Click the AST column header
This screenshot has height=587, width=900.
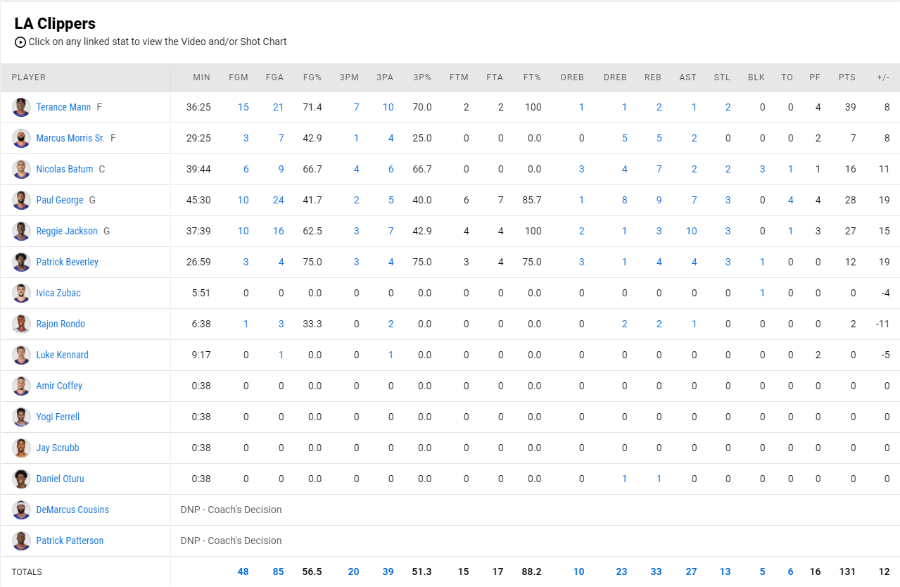(x=688, y=77)
